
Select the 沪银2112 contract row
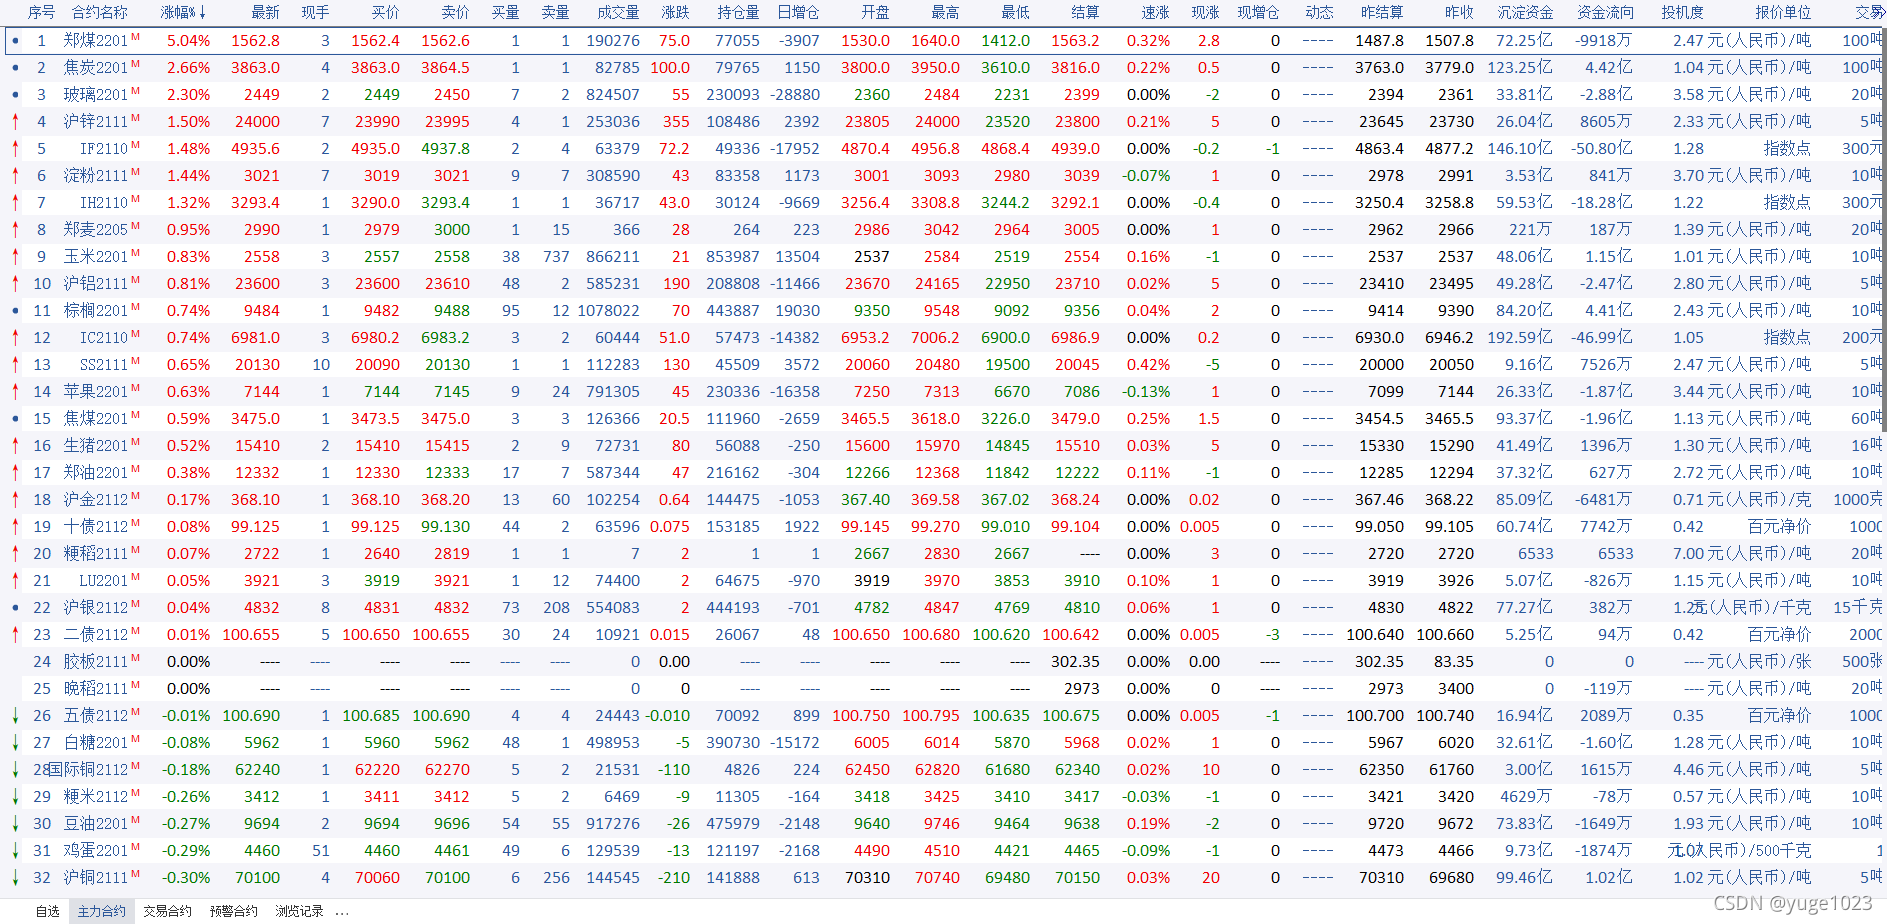[943, 608]
